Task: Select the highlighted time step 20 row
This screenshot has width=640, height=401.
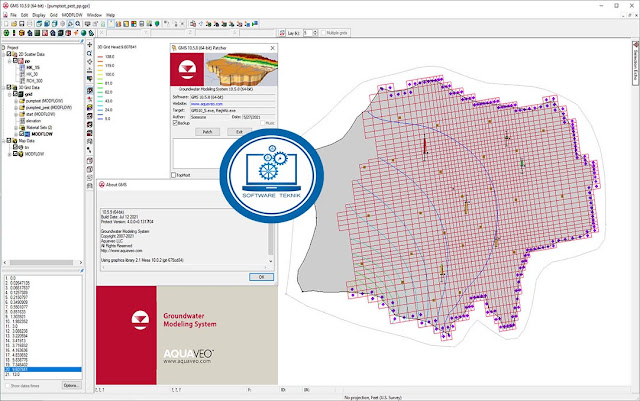Action: point(43,370)
